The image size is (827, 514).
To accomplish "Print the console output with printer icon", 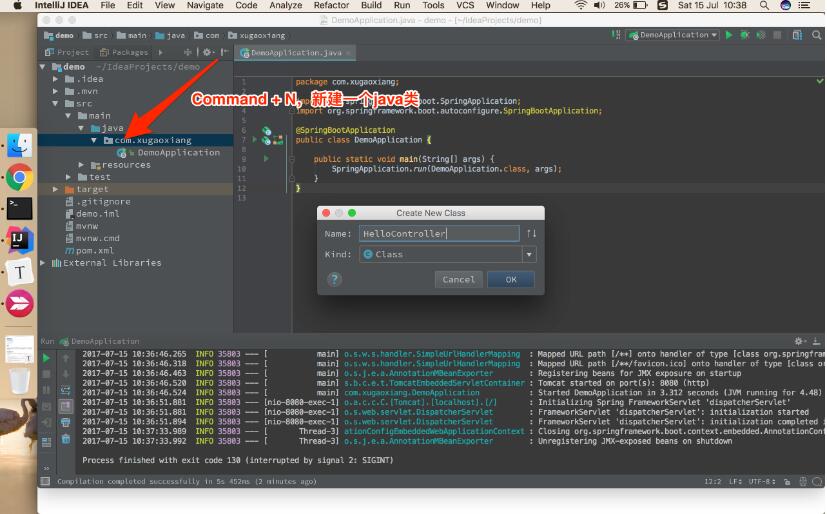I will click(x=65, y=422).
